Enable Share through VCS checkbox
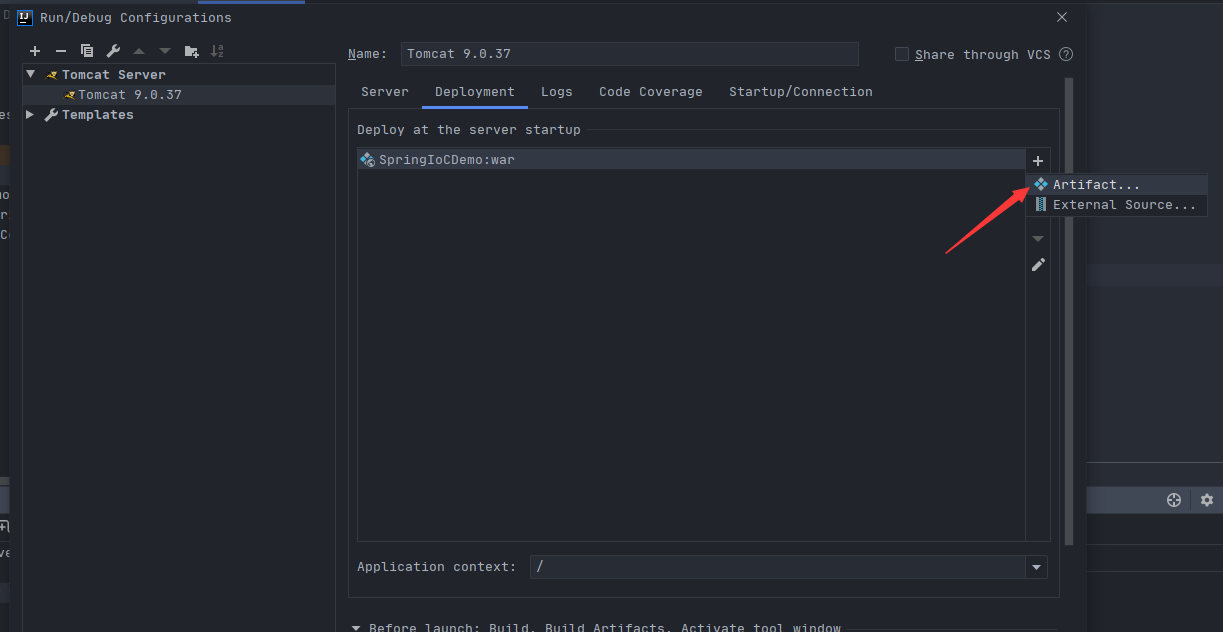Image resolution: width=1223 pixels, height=632 pixels. [902, 54]
